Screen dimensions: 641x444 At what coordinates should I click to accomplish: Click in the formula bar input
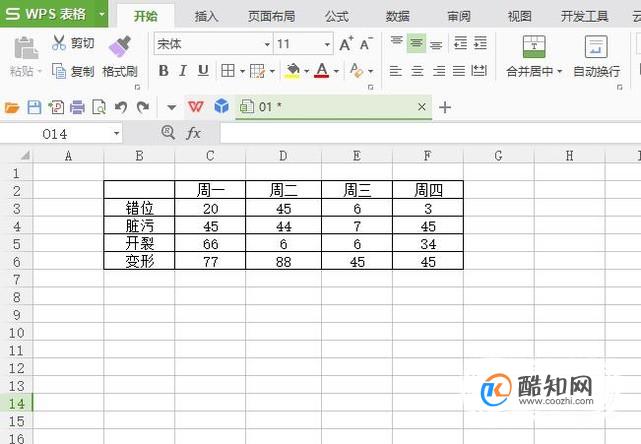(x=430, y=133)
